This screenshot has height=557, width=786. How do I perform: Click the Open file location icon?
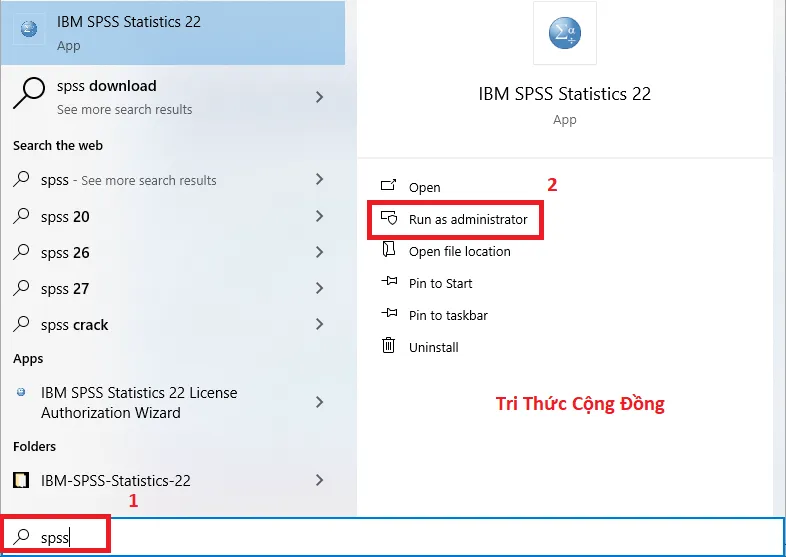click(x=388, y=249)
